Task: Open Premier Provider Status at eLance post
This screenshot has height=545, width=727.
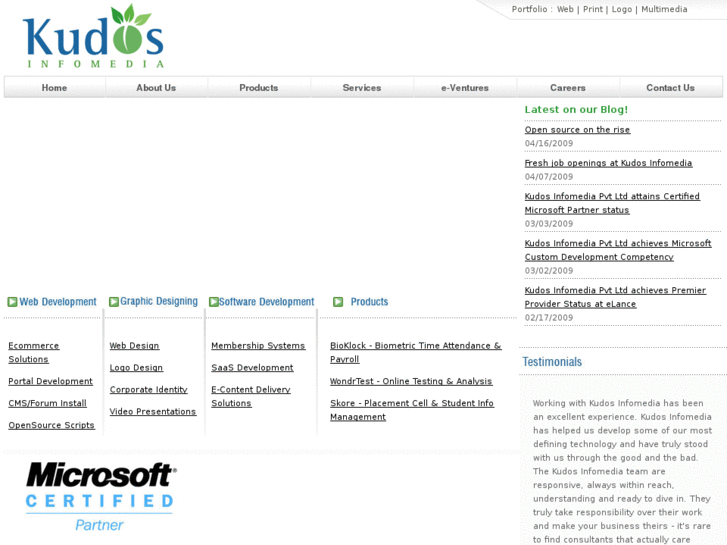Action: click(x=615, y=297)
